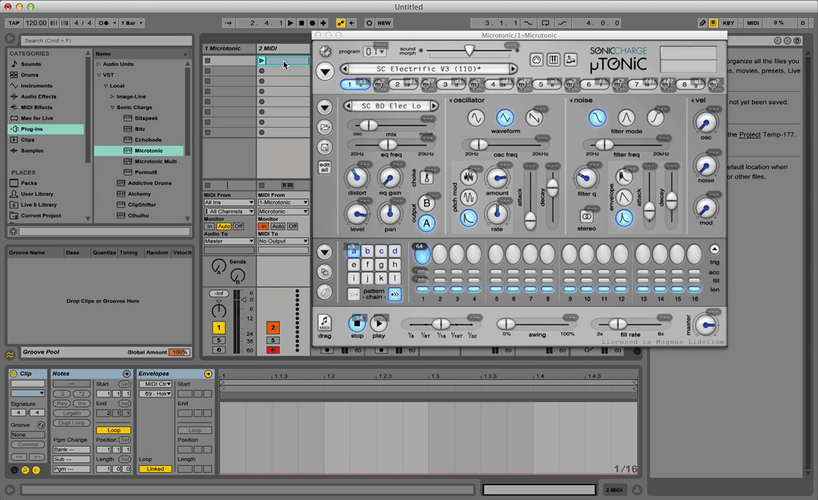Select drum channel 5 in Microtonic
This screenshot has width=818, height=500.
point(547,84)
